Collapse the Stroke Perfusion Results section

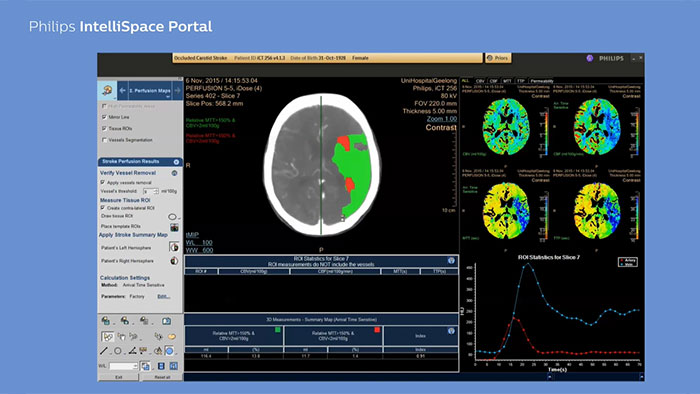pos(176,162)
